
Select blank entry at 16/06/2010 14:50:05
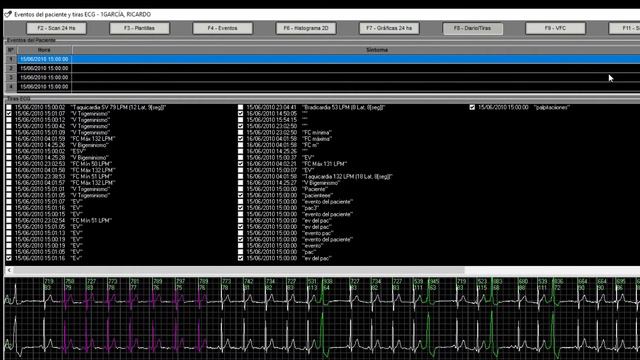[277, 113]
